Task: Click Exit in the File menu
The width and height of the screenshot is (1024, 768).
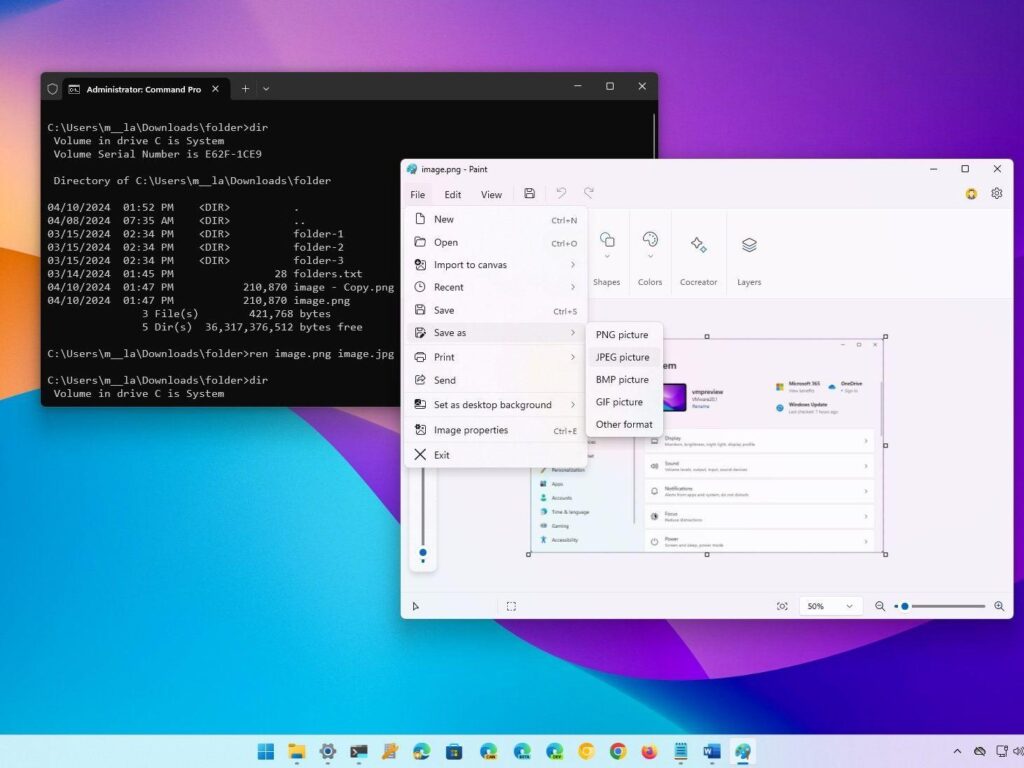Action: click(x=496, y=455)
